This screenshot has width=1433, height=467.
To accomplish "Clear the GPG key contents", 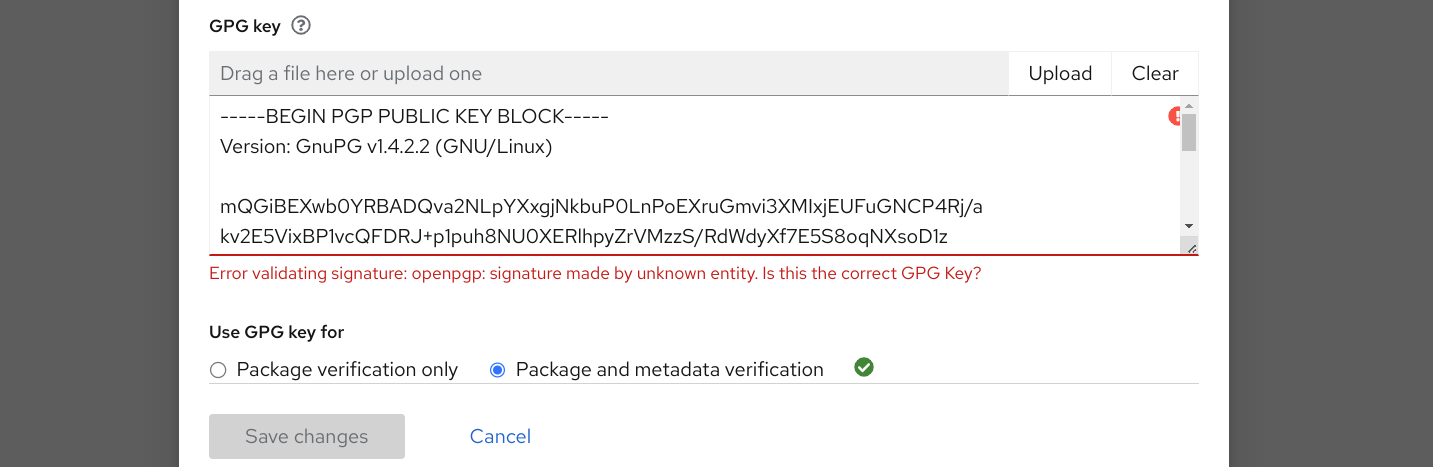I will [x=1154, y=74].
